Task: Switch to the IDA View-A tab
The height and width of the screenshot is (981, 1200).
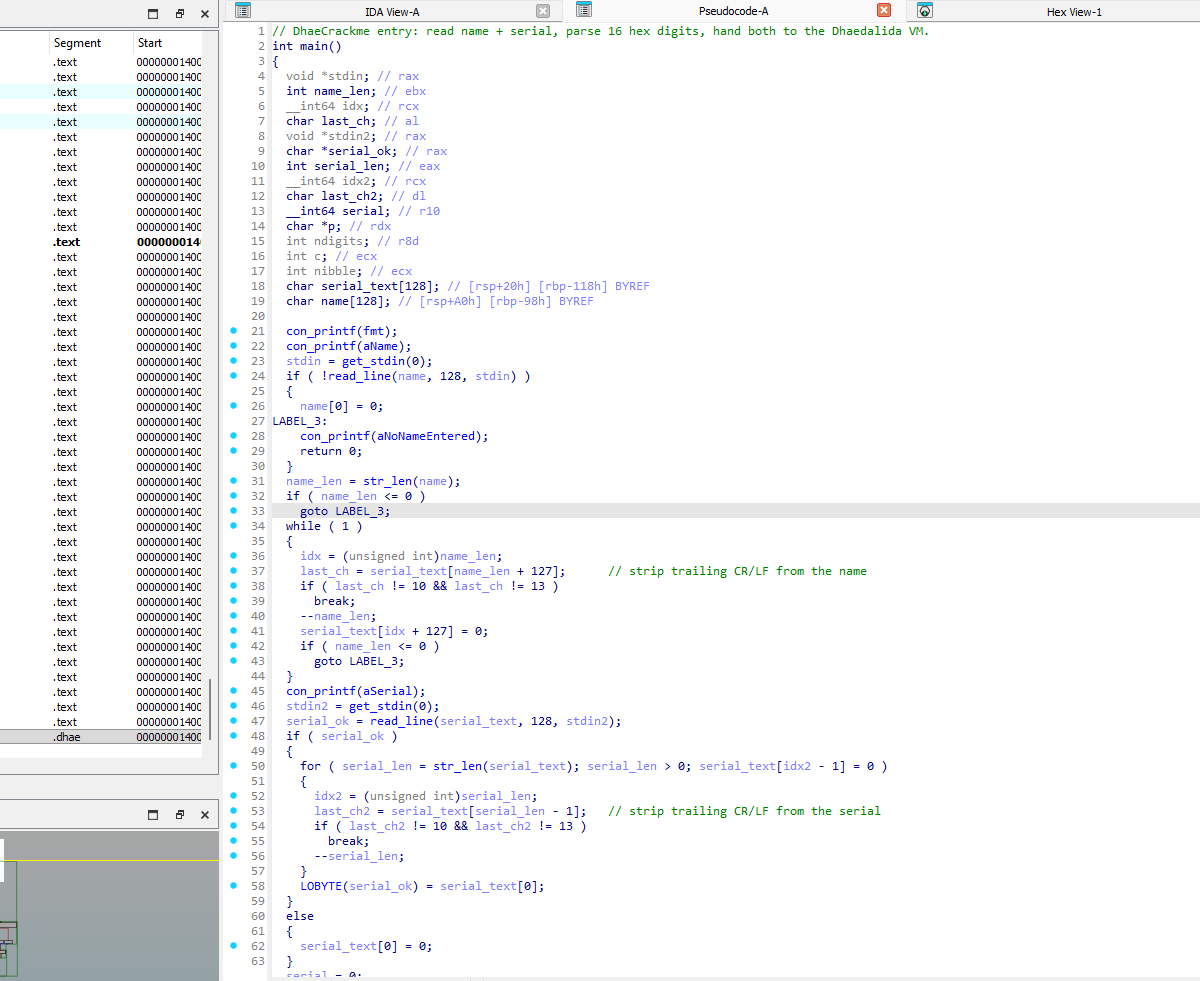Action: click(392, 11)
